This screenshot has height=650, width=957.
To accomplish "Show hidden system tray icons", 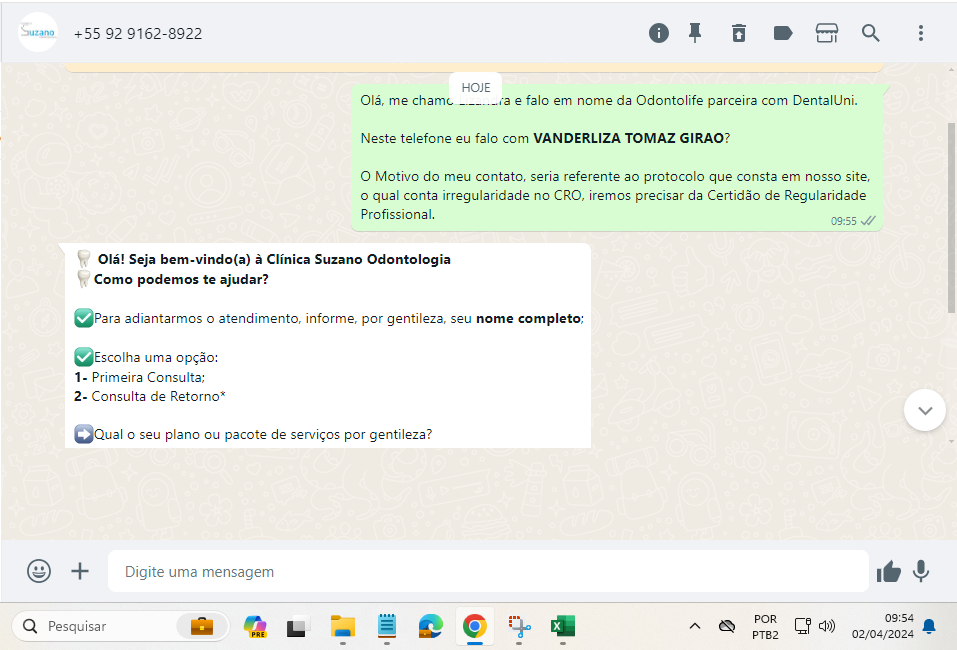I will click(x=695, y=626).
